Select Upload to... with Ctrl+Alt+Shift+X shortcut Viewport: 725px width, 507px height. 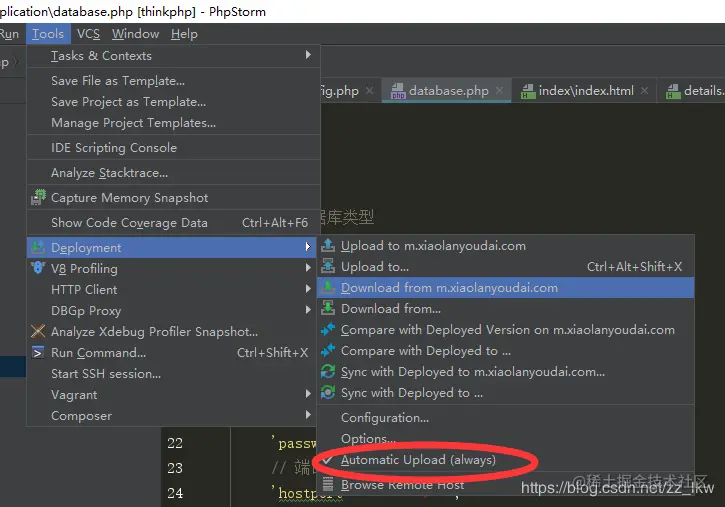click(505, 266)
